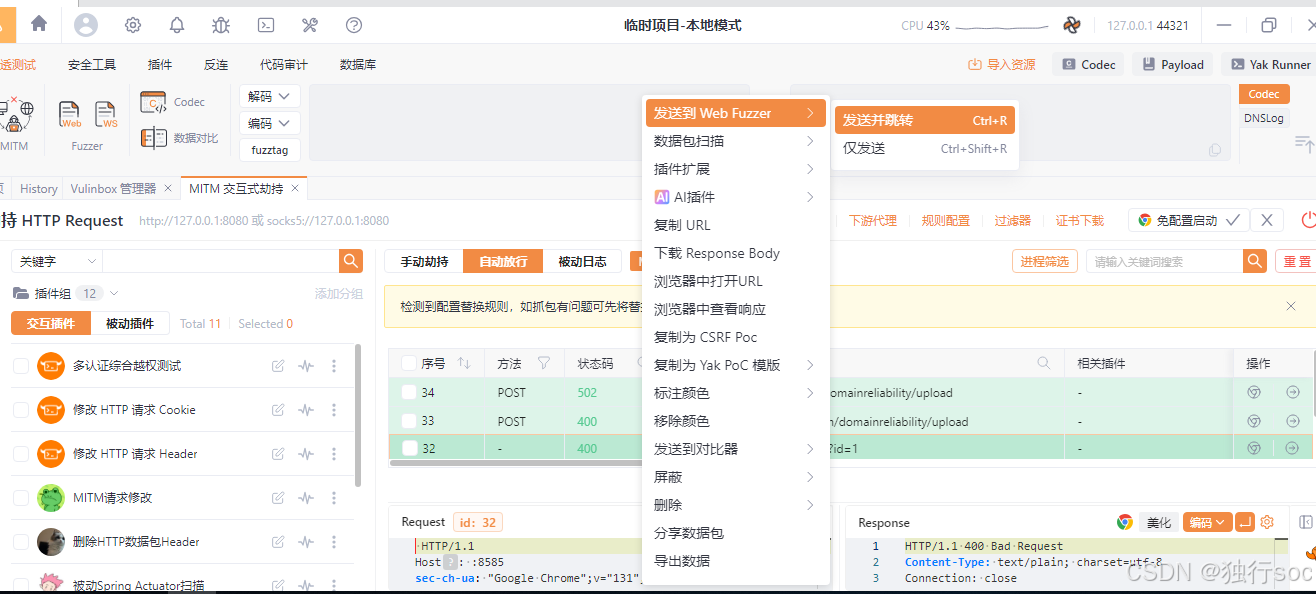This screenshot has width=1316, height=594.
Task: Expand 数据包扫描 submenu
Action: [735, 141]
